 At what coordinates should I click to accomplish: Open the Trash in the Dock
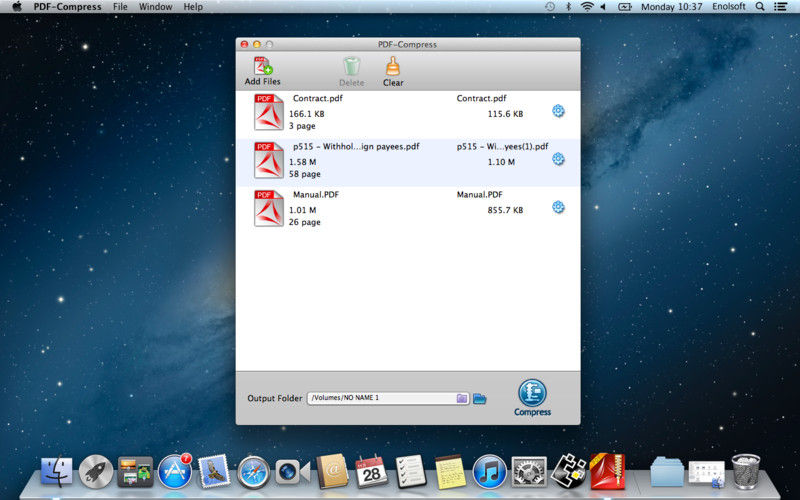[745, 471]
